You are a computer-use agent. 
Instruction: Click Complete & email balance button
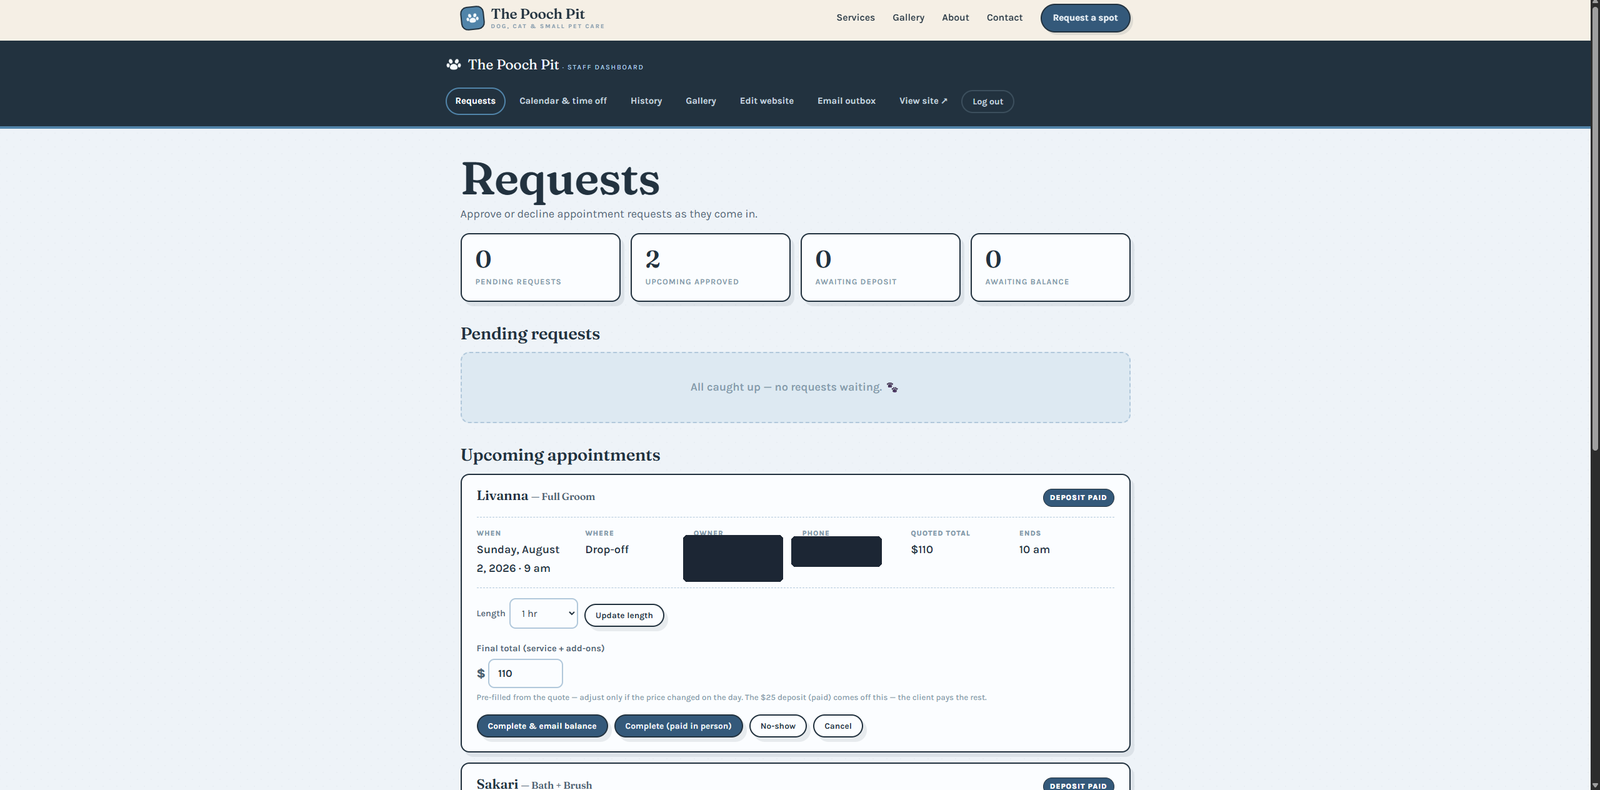pyautogui.click(x=542, y=726)
